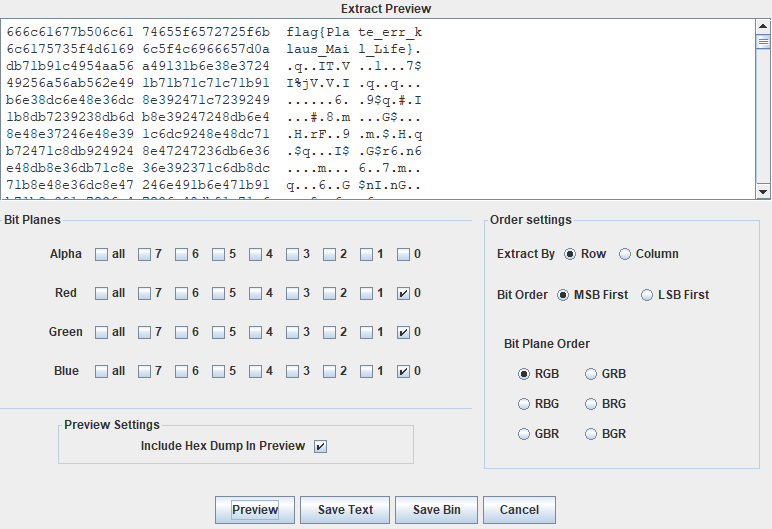
Task: Check Alpha bit plane 4
Action: 255,254
